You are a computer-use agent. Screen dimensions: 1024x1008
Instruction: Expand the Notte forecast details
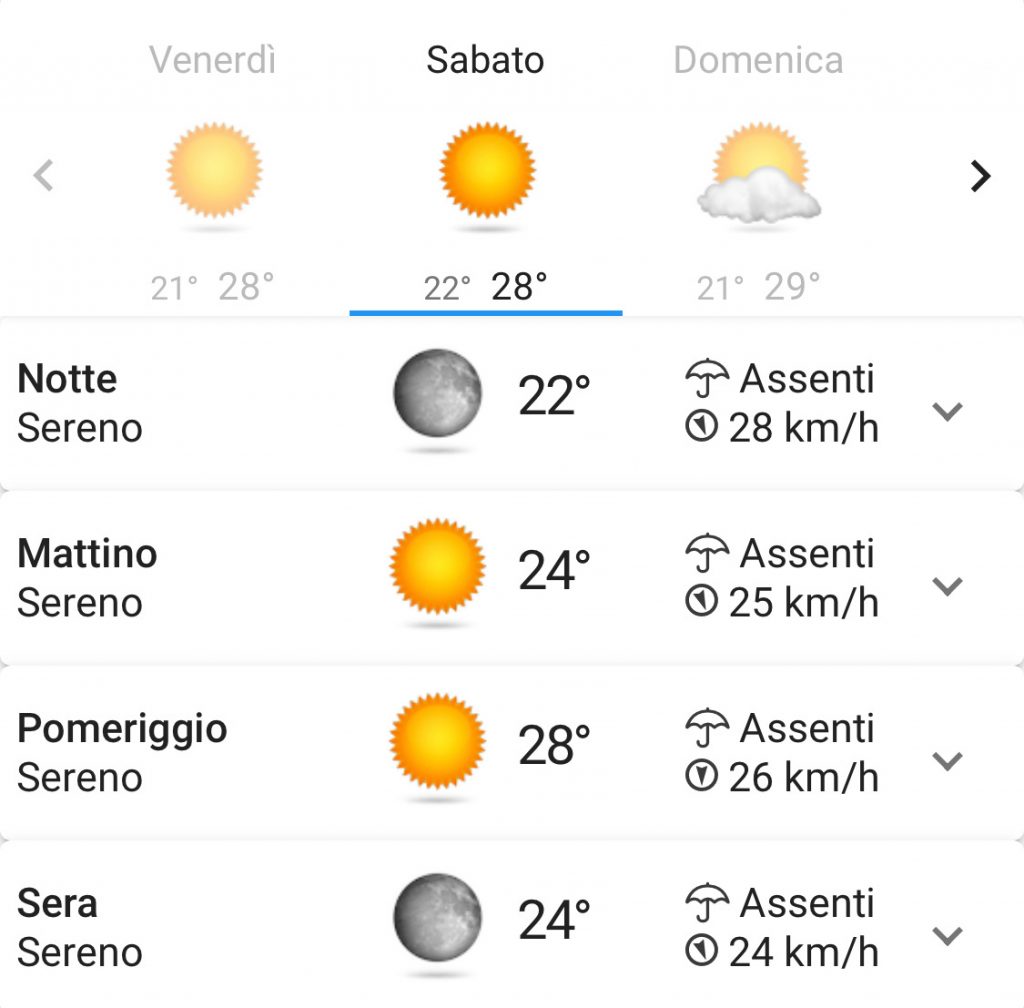click(x=948, y=411)
